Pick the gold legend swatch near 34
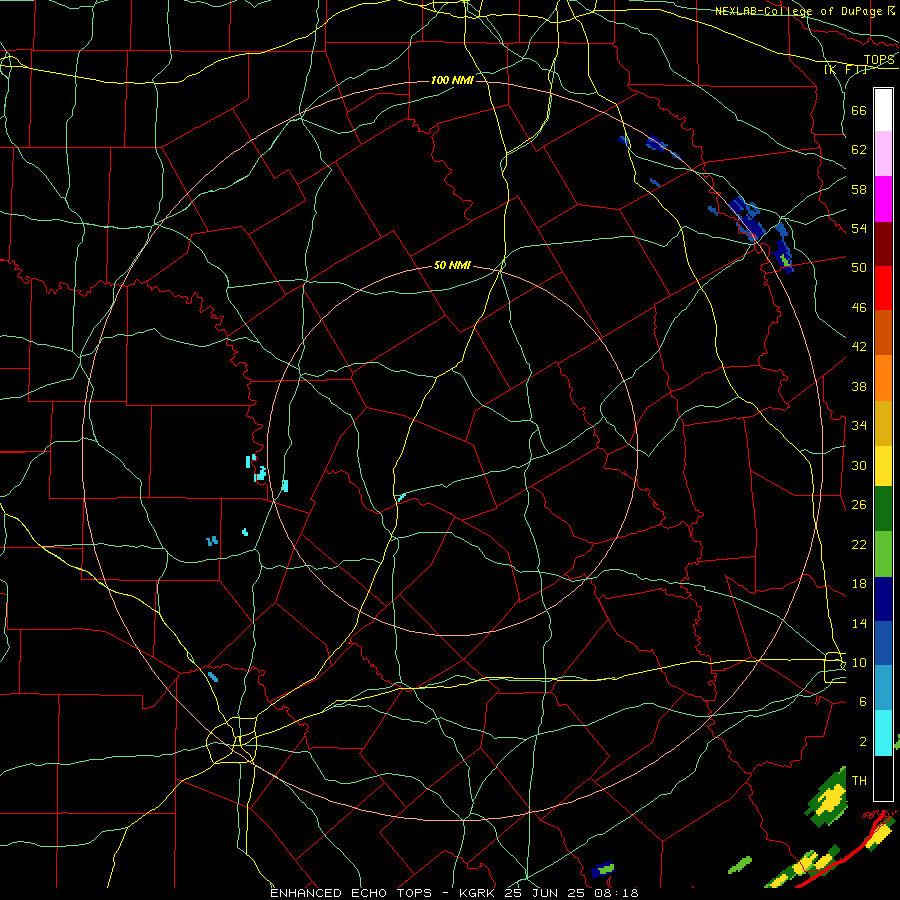This screenshot has height=900, width=900. click(883, 423)
